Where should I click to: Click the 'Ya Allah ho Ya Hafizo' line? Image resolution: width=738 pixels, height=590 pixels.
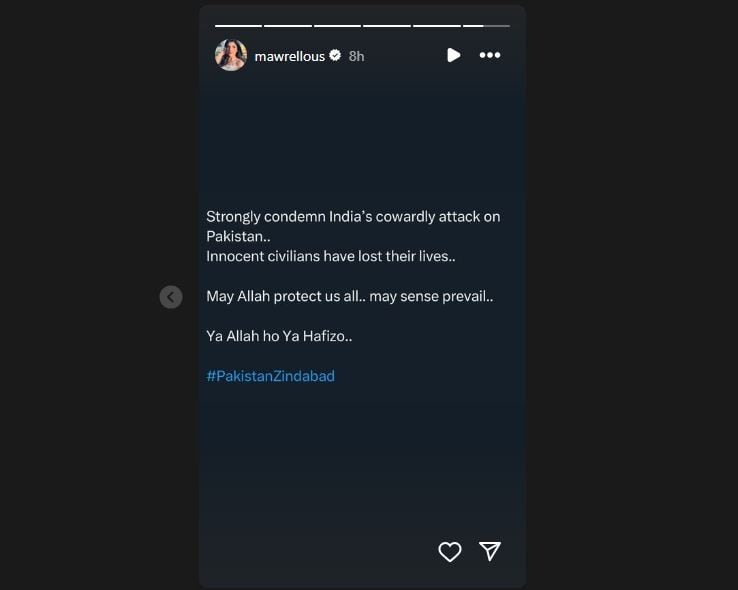pyautogui.click(x=279, y=336)
